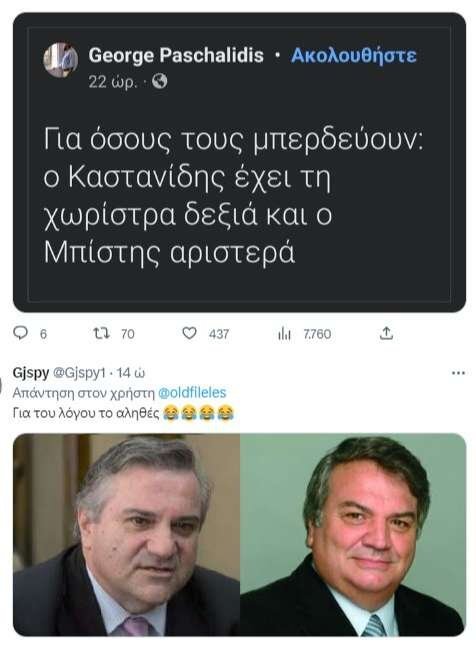Open George Paschalidis profile avatar
Image resolution: width=476 pixels, height=645 pixels.
[60, 60]
